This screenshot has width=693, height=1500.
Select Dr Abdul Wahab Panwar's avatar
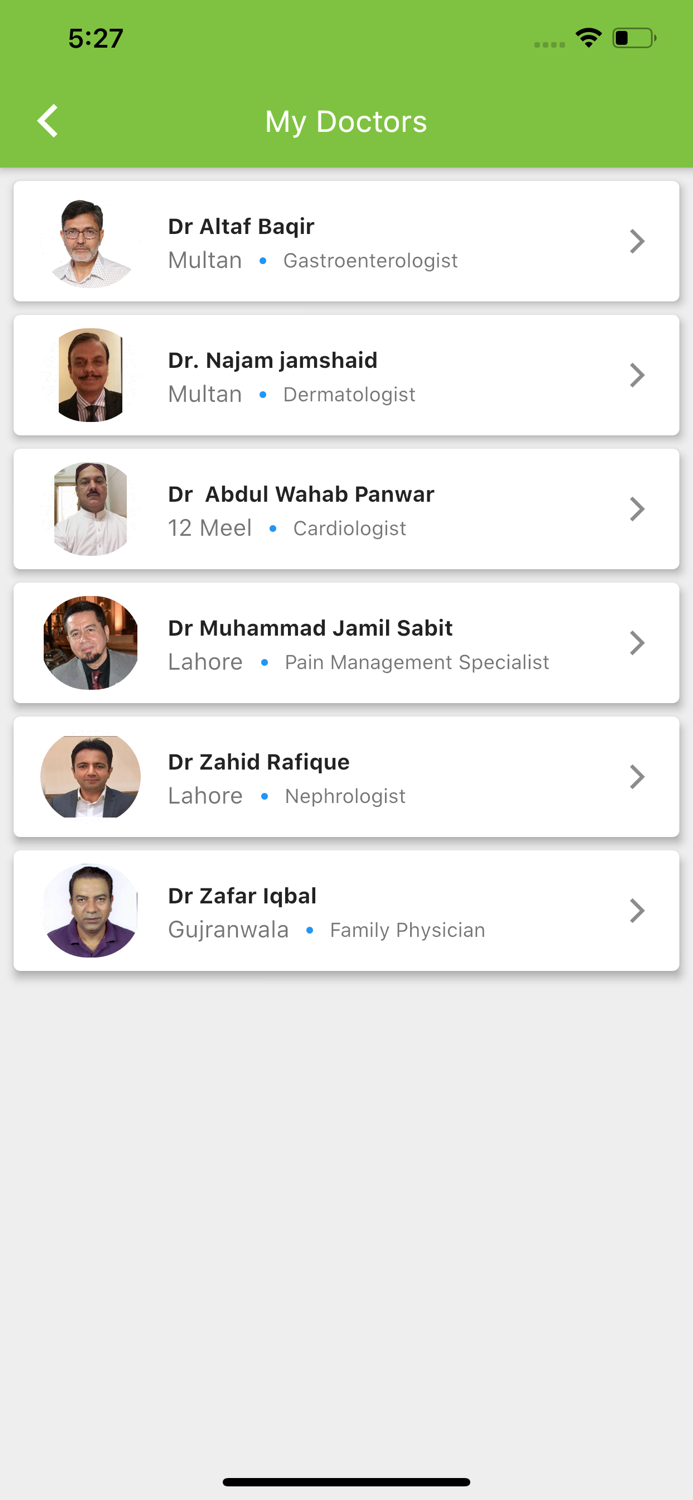[90, 509]
